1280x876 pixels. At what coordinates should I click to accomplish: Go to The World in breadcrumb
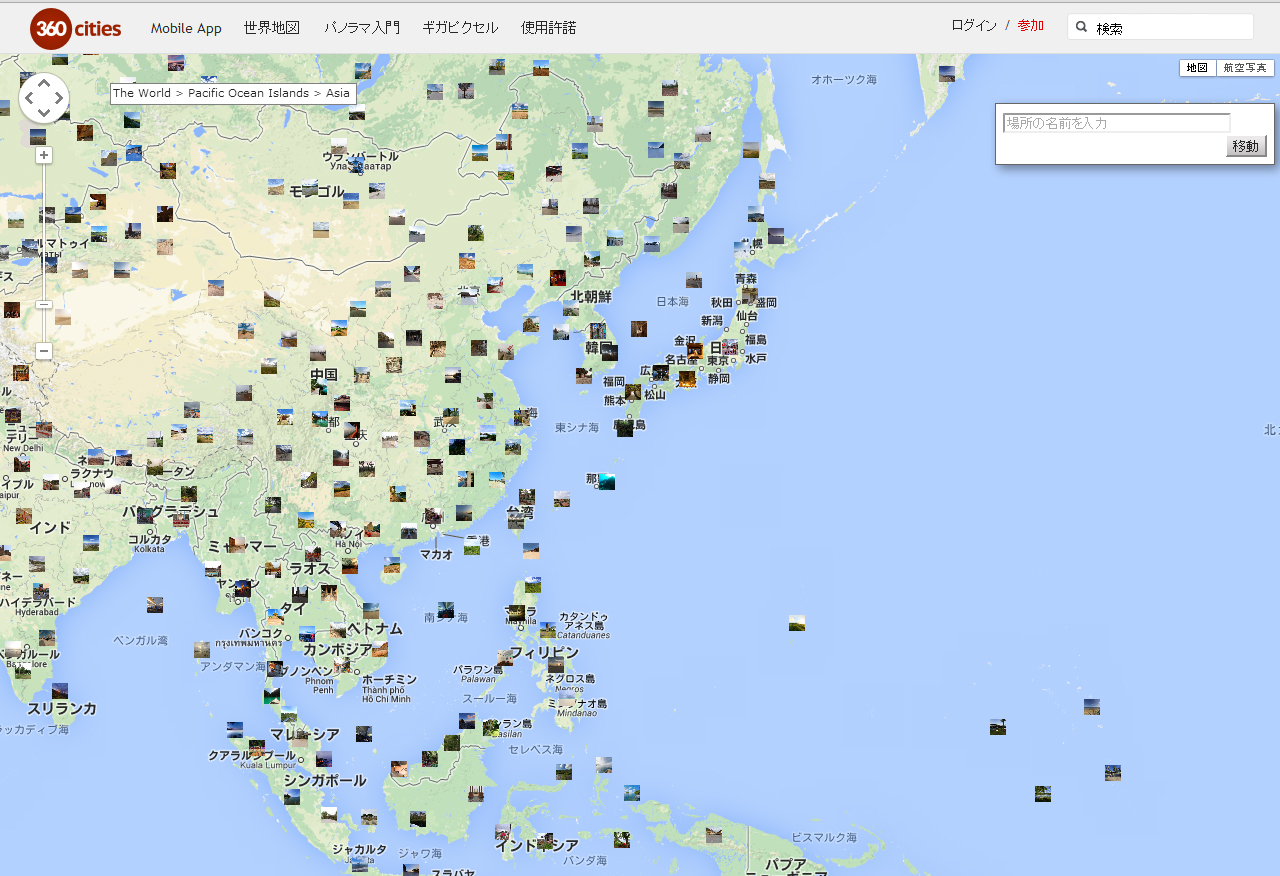[x=142, y=93]
